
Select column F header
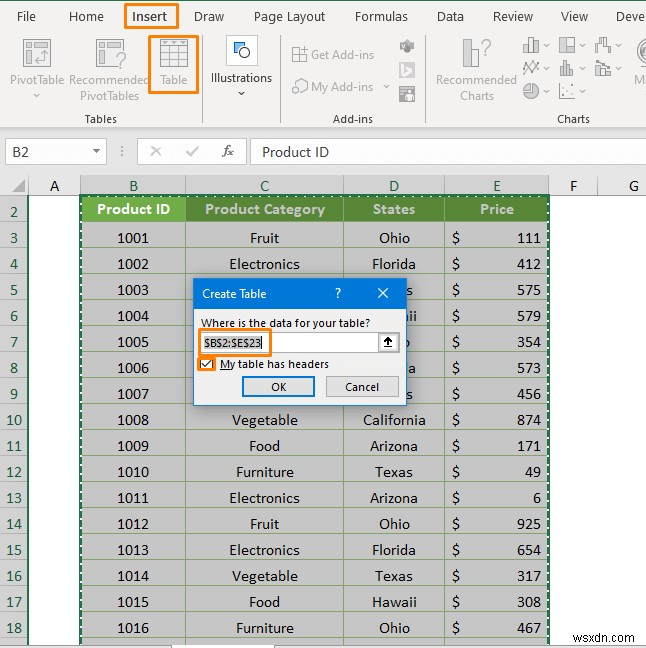click(573, 186)
